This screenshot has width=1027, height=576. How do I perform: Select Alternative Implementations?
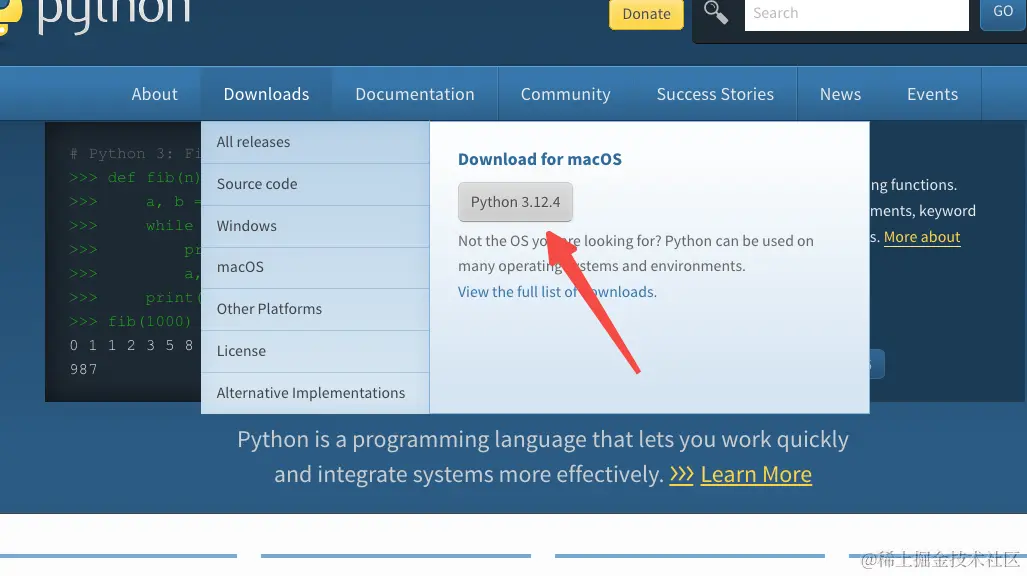pos(310,393)
